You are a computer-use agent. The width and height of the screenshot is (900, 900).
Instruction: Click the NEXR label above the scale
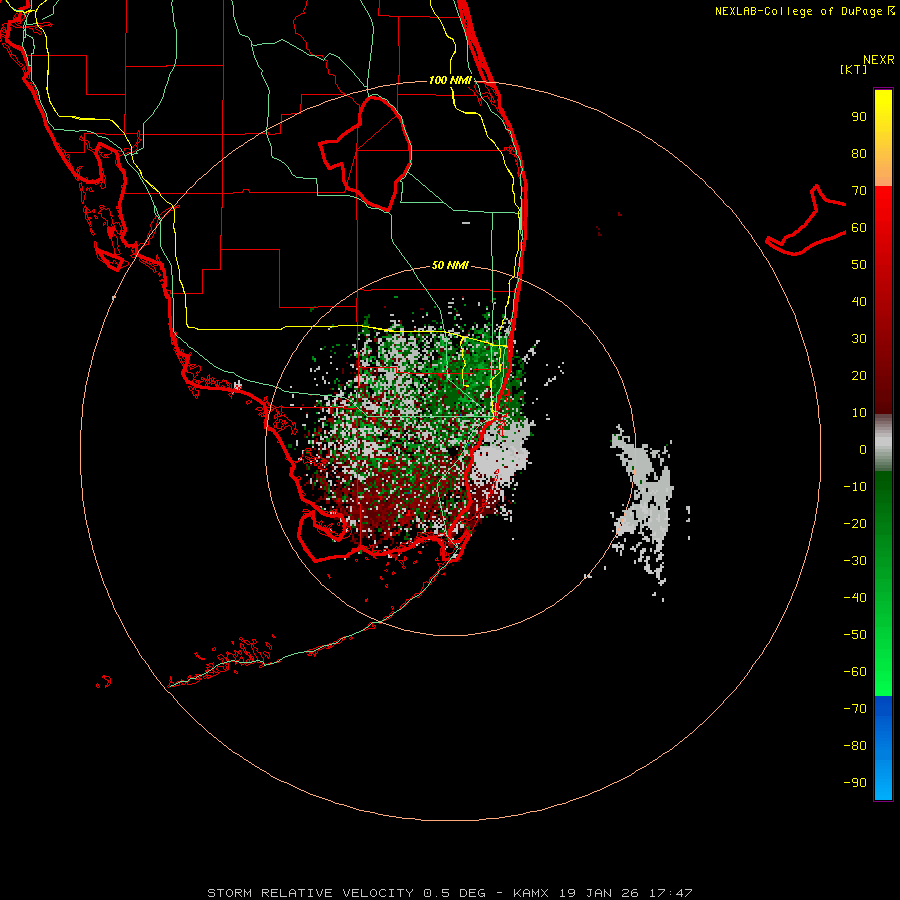[x=879, y=60]
